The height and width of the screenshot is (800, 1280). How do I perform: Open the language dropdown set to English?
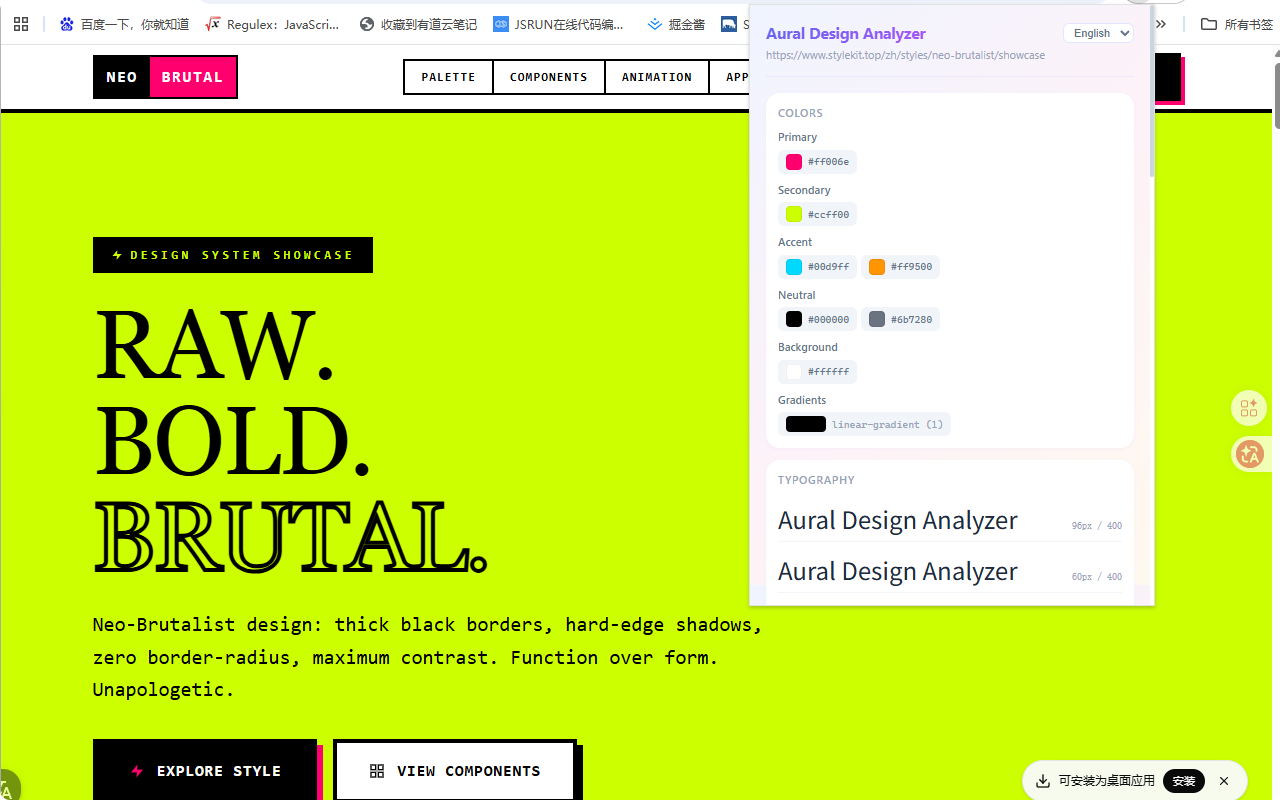point(1098,33)
